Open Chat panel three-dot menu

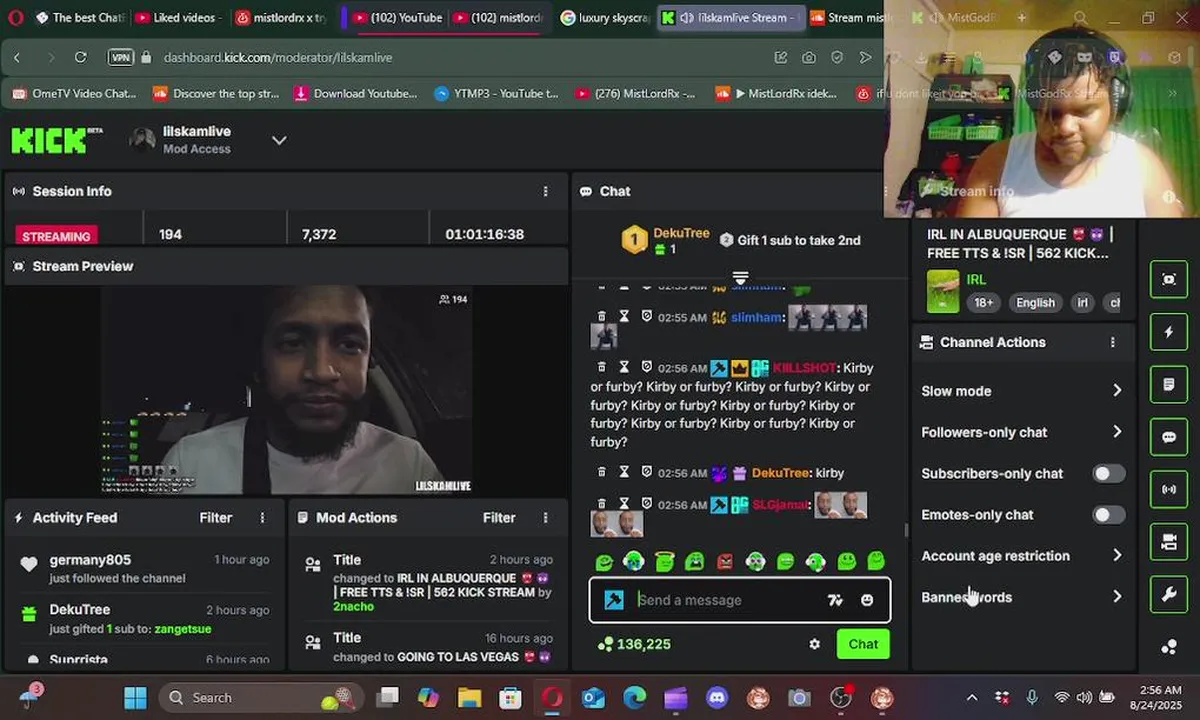coord(886,191)
